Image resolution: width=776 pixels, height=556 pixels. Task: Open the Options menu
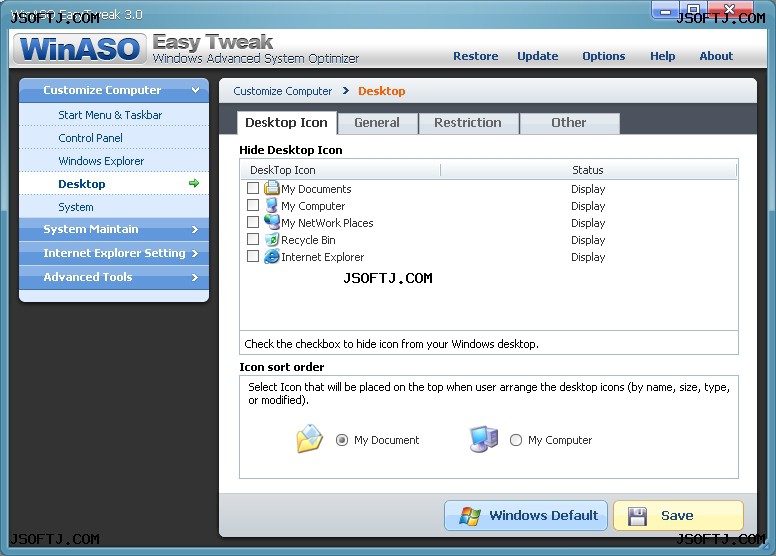point(603,56)
